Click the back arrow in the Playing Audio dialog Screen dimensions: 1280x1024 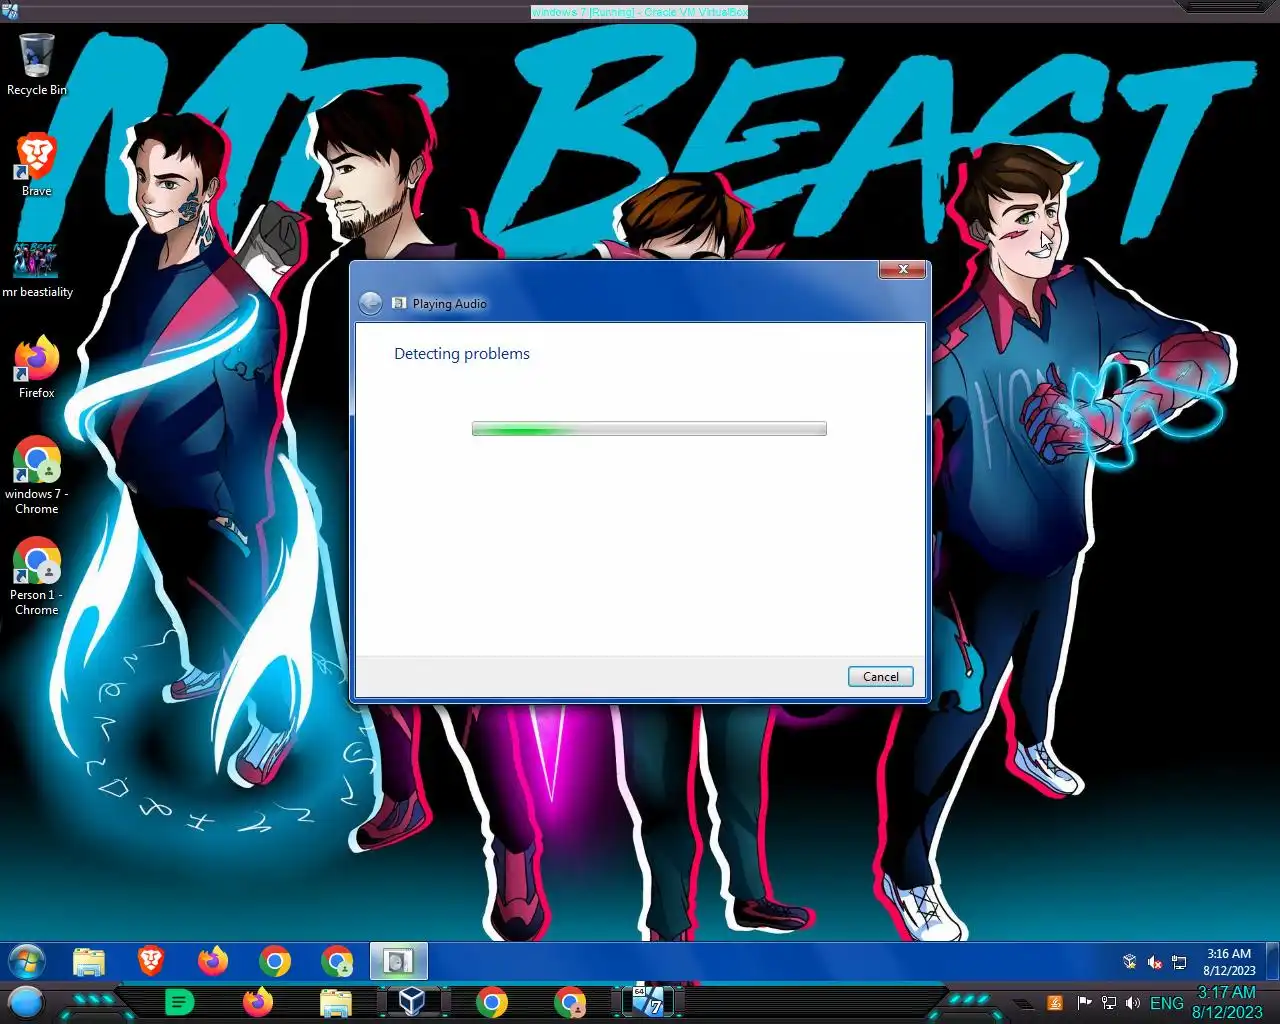coord(370,303)
